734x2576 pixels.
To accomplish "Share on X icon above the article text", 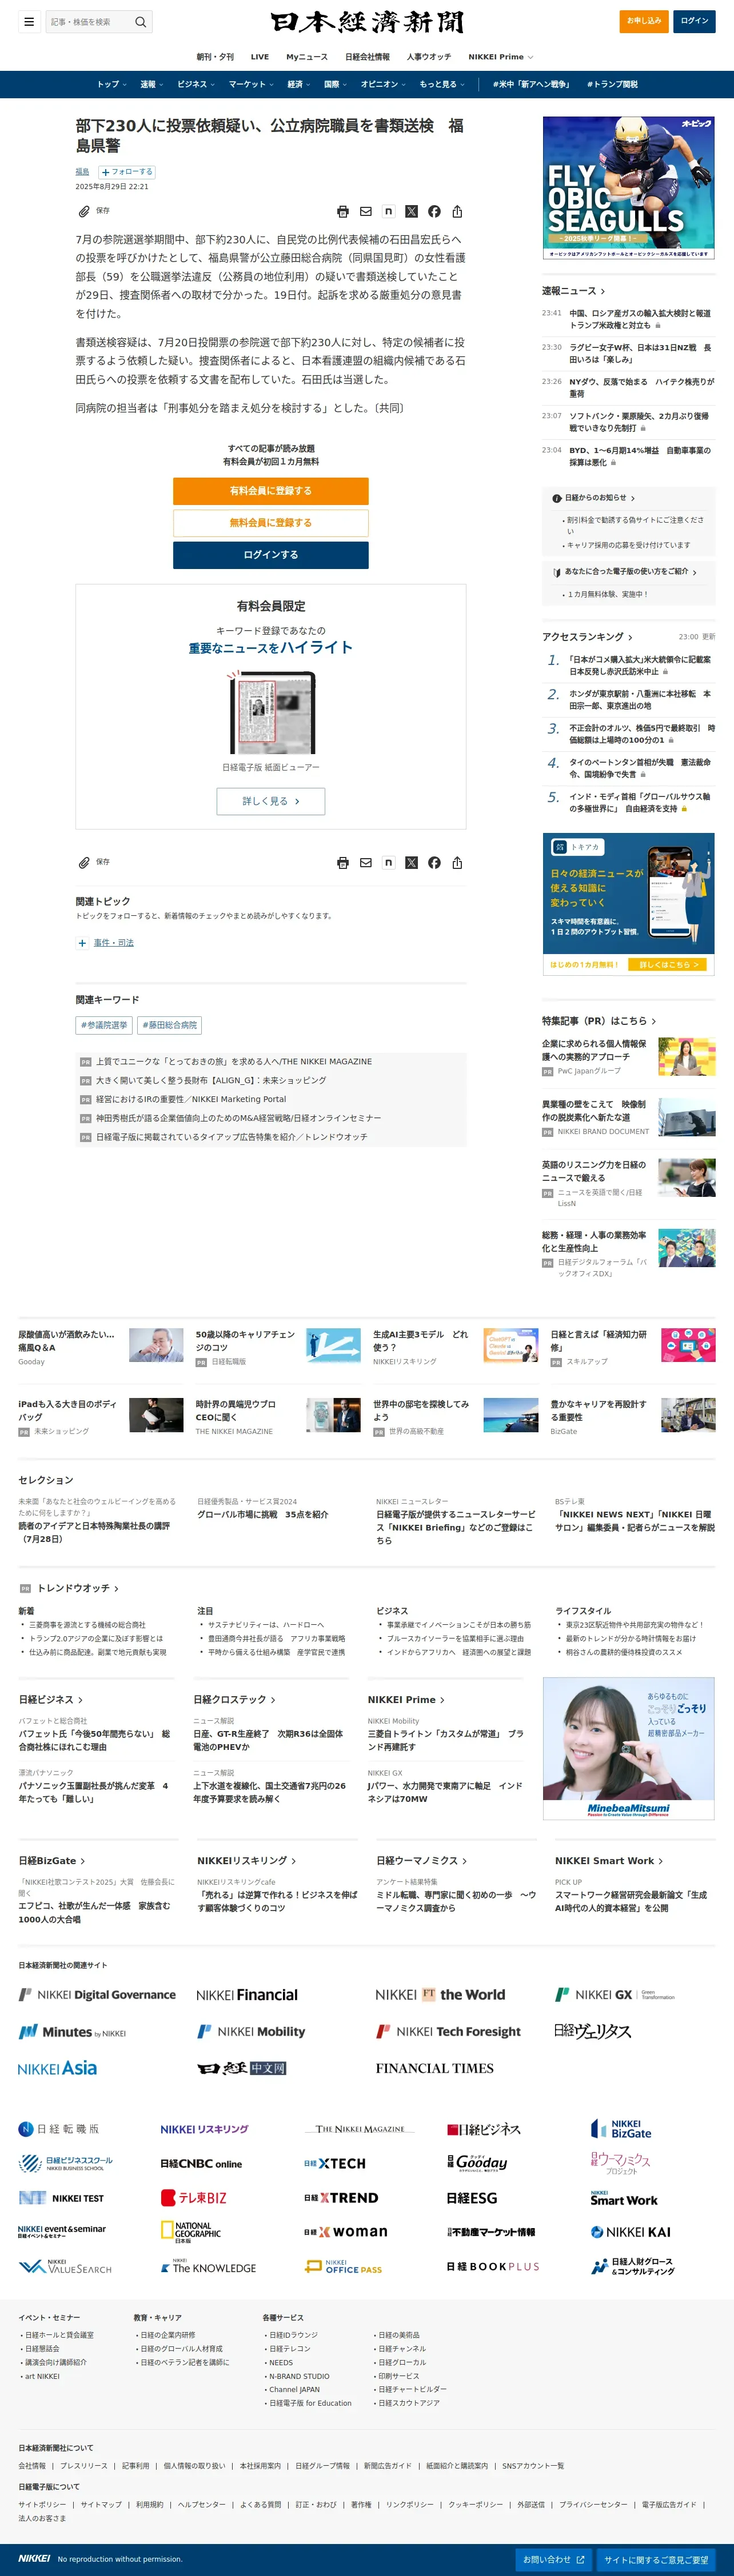I will (x=411, y=211).
